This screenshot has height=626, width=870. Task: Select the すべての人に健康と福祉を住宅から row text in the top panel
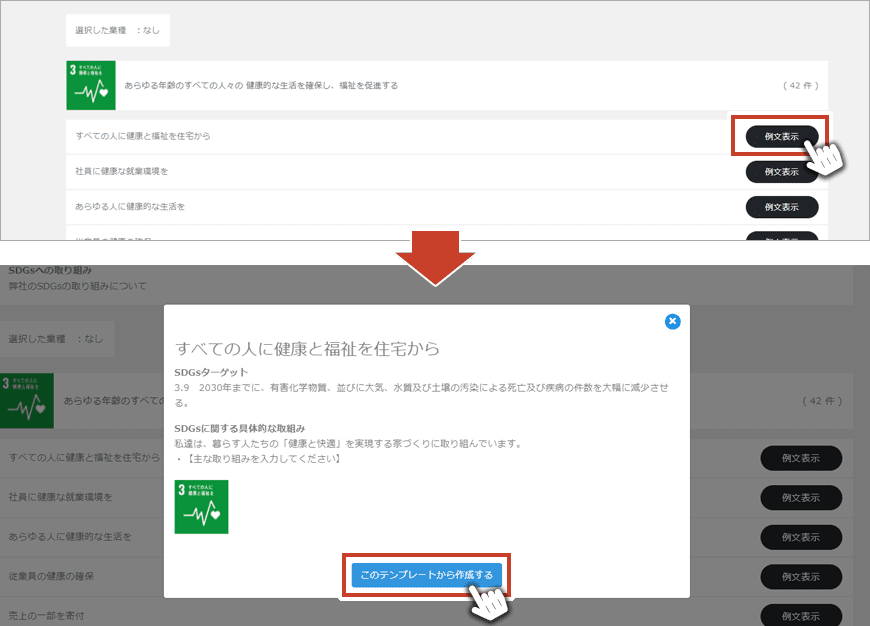(143, 136)
